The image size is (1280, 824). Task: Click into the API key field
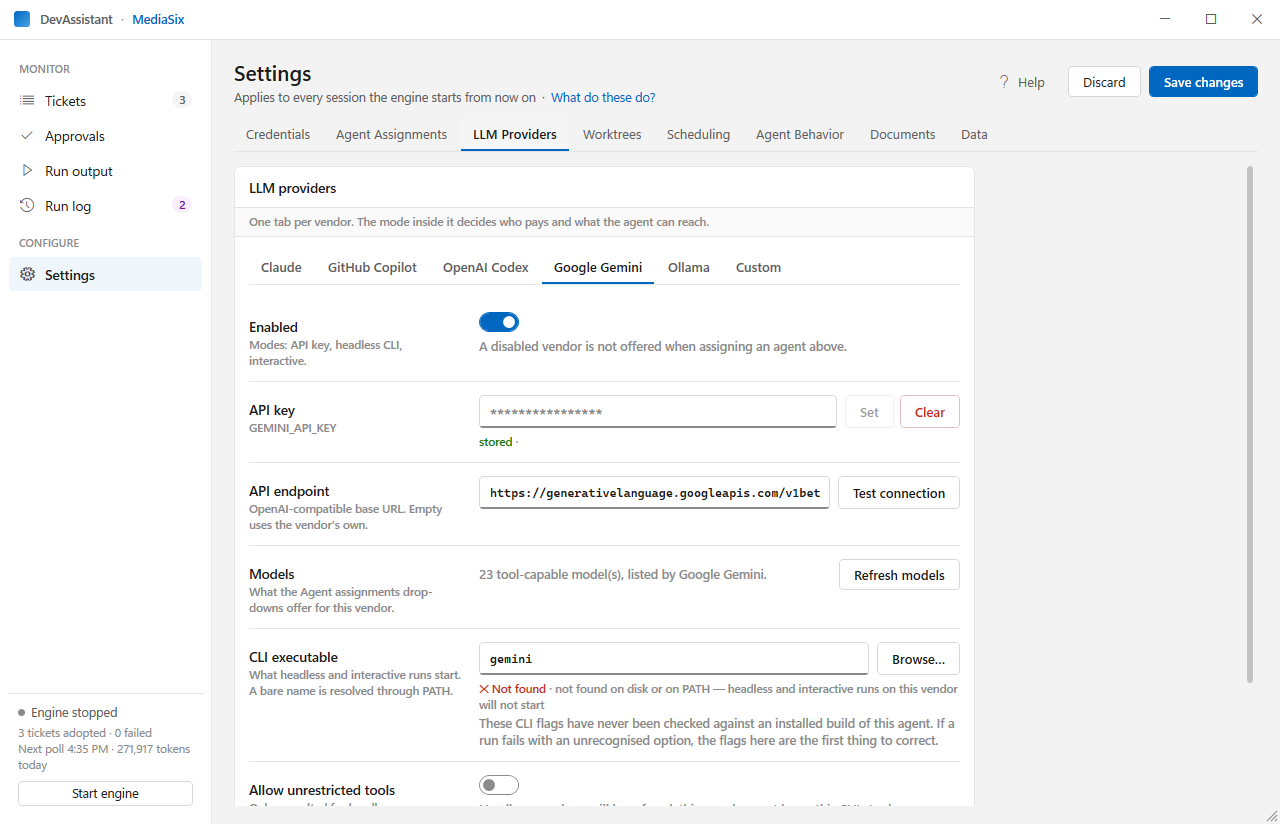point(658,412)
